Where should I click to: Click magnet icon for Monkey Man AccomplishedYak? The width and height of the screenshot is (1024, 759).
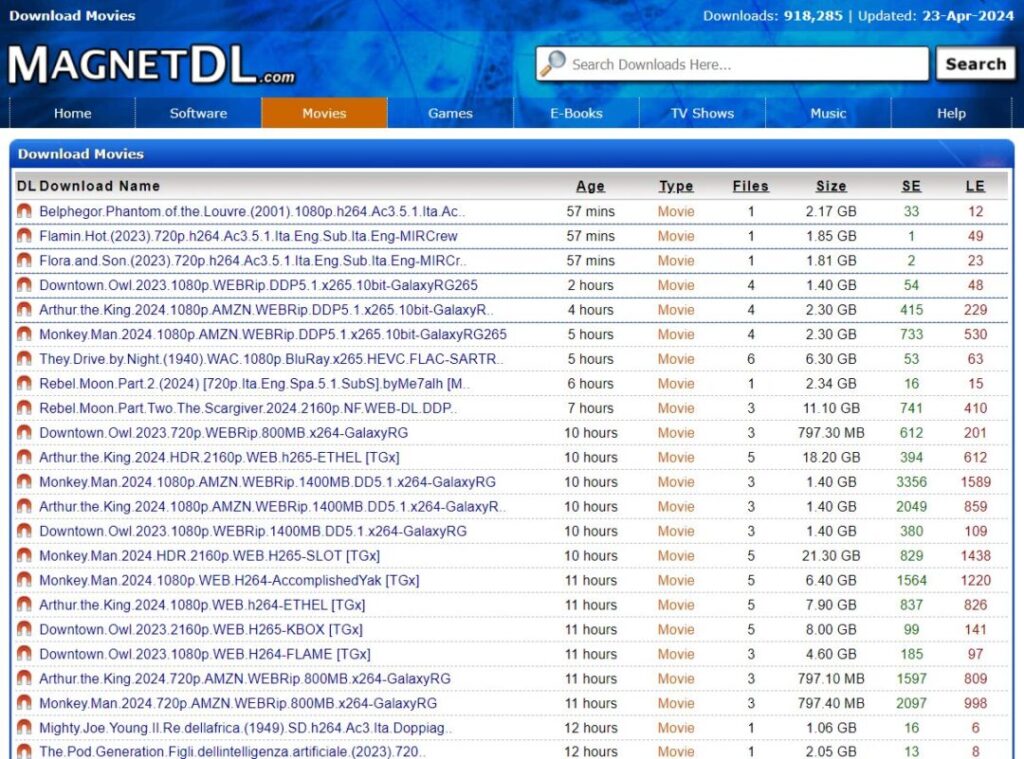[x=24, y=580]
